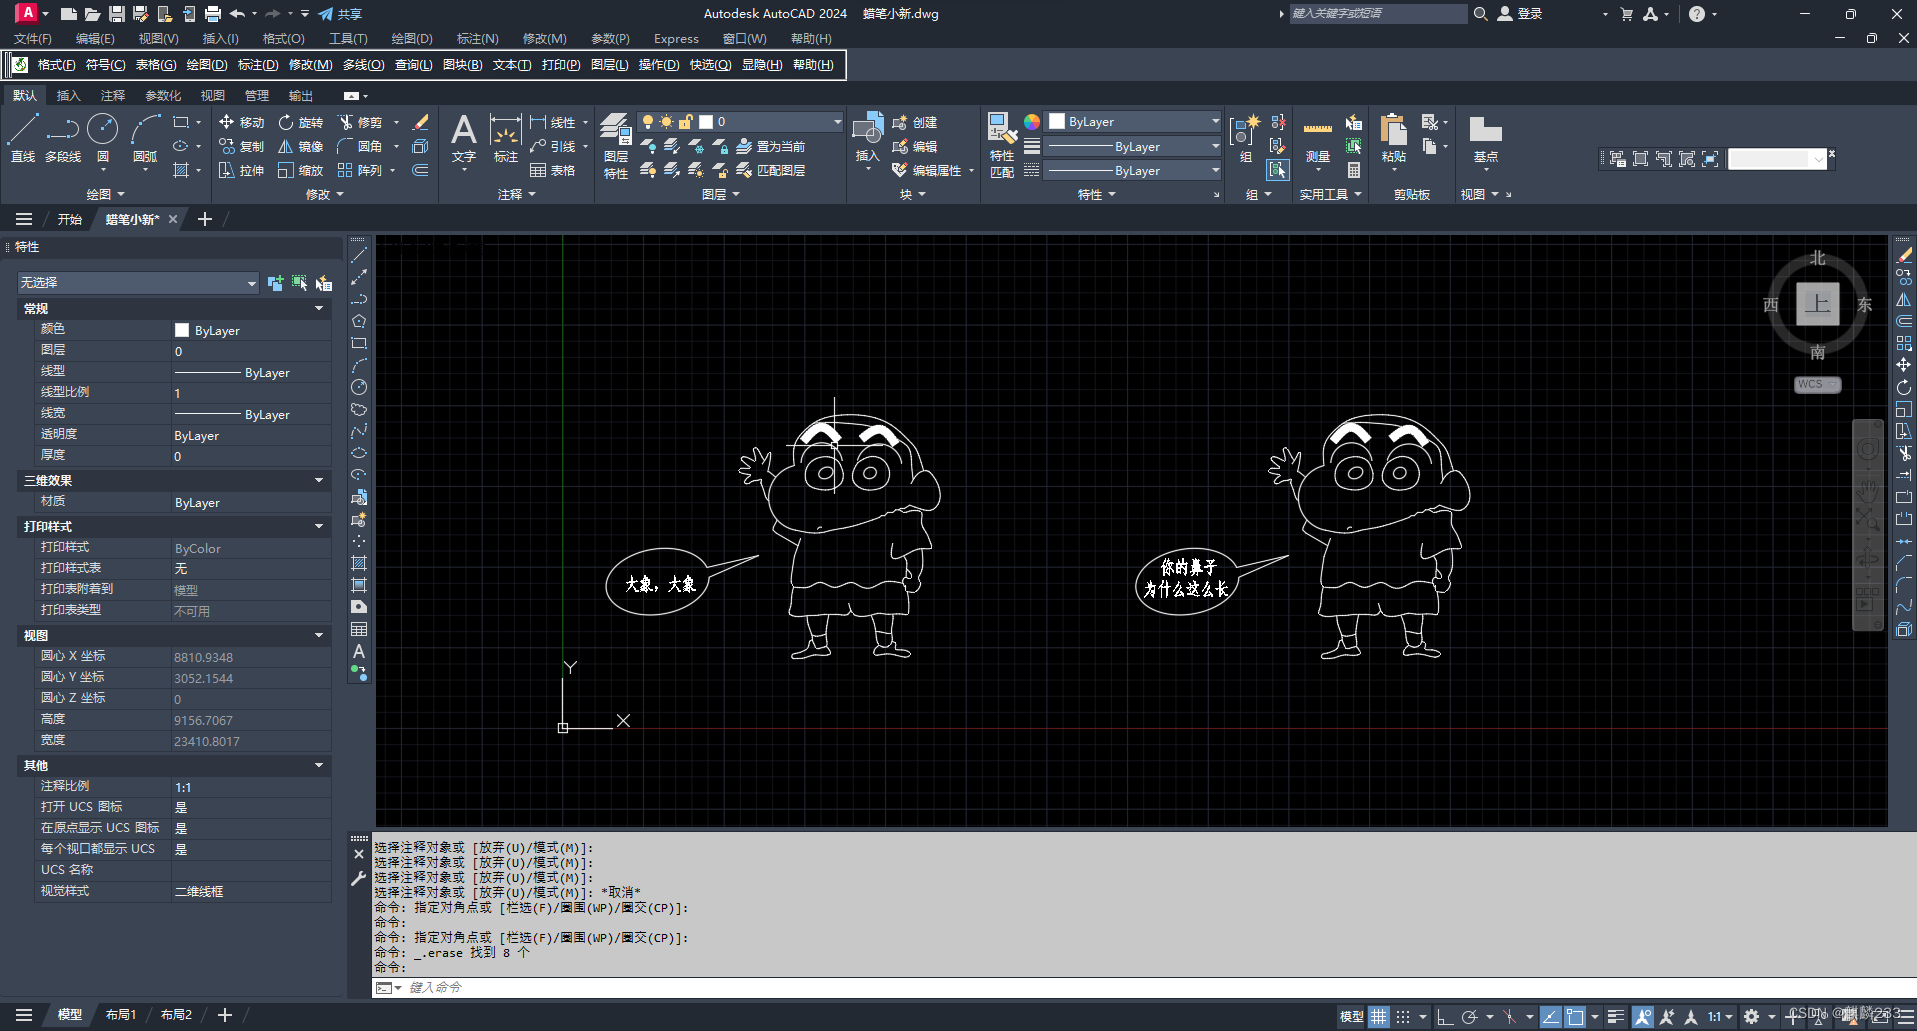Toggle lineweight display in status bar
Viewport: 1917px width, 1031px height.
pos(1615,1016)
